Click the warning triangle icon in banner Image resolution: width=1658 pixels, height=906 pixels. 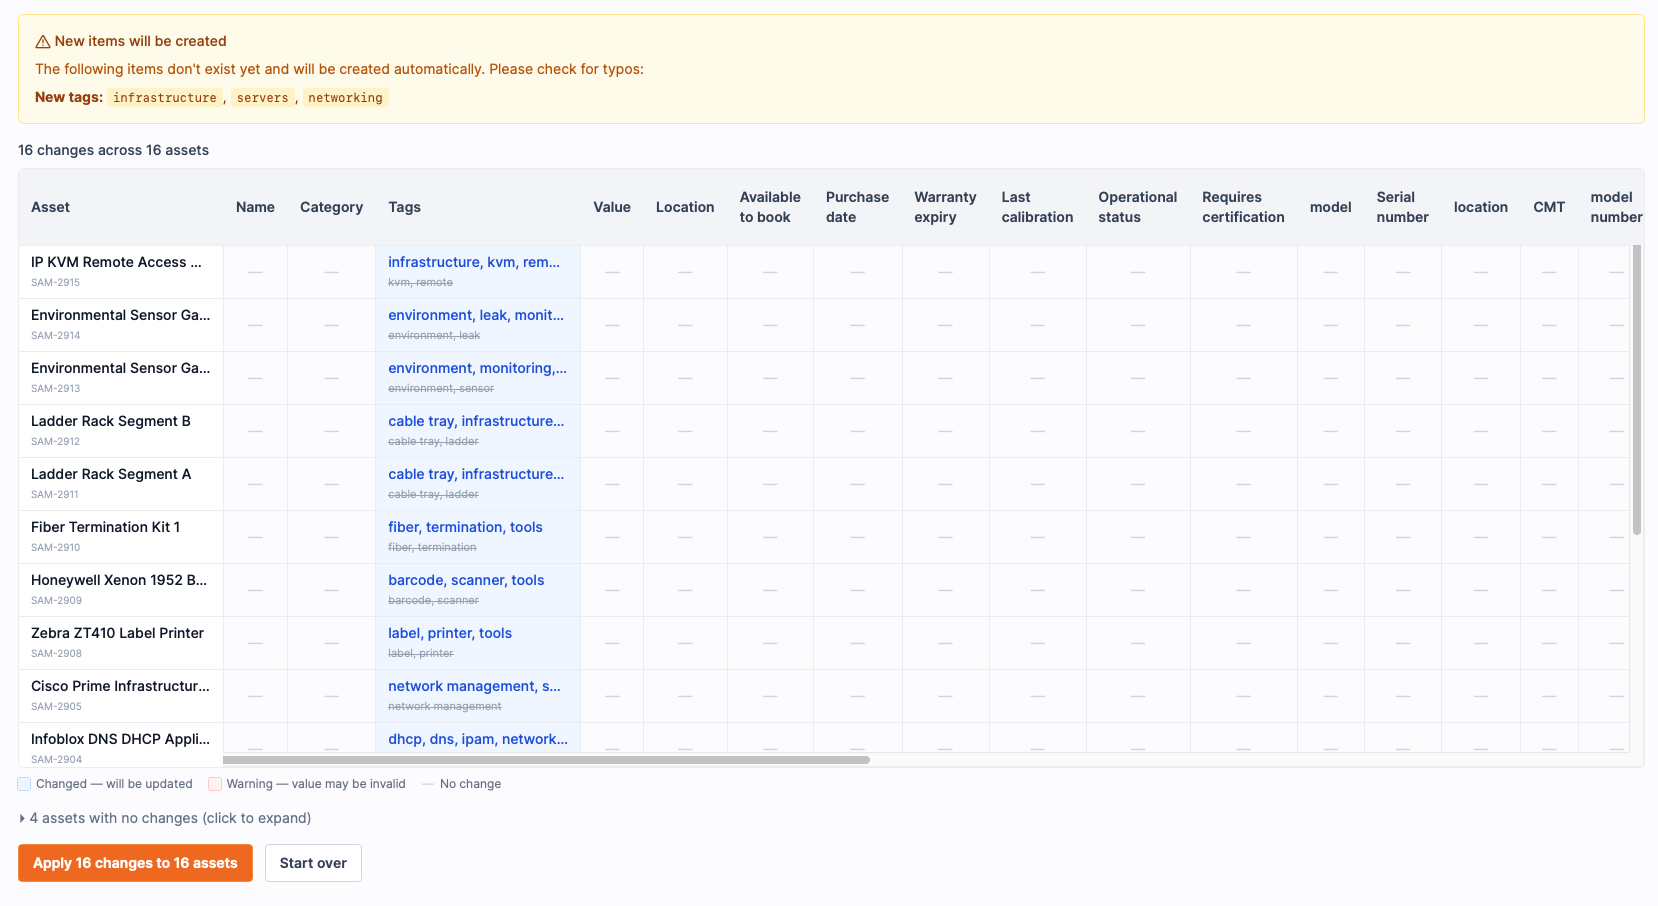[43, 42]
